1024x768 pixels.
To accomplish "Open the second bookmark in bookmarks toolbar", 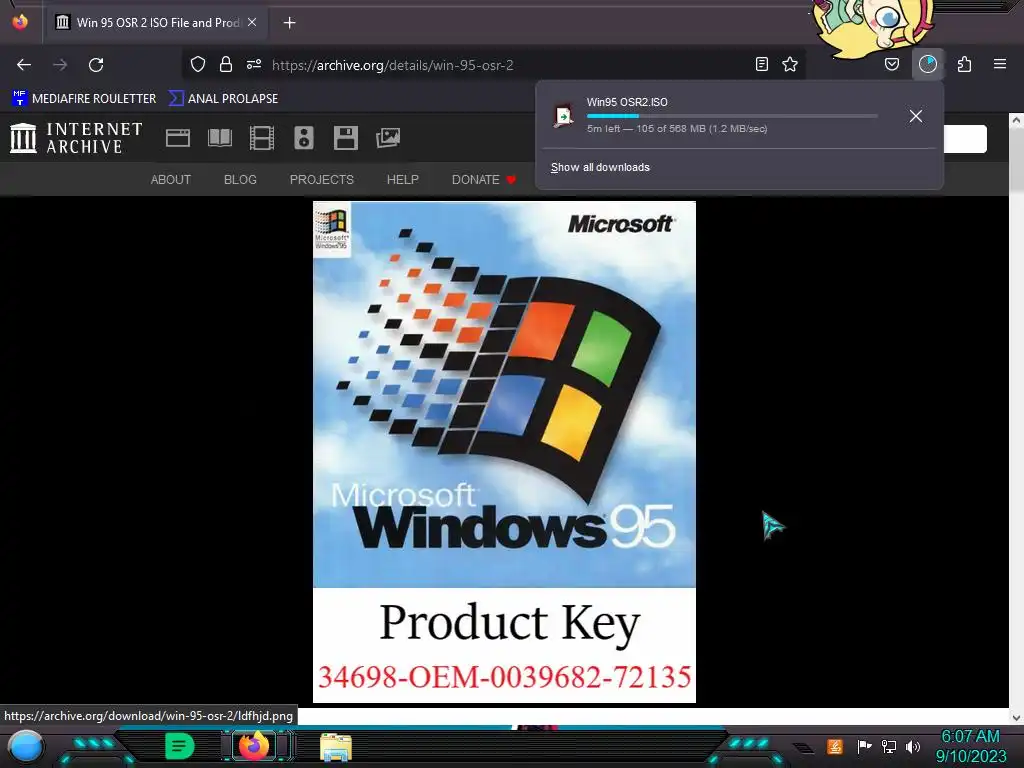I will pyautogui.click(x=223, y=99).
